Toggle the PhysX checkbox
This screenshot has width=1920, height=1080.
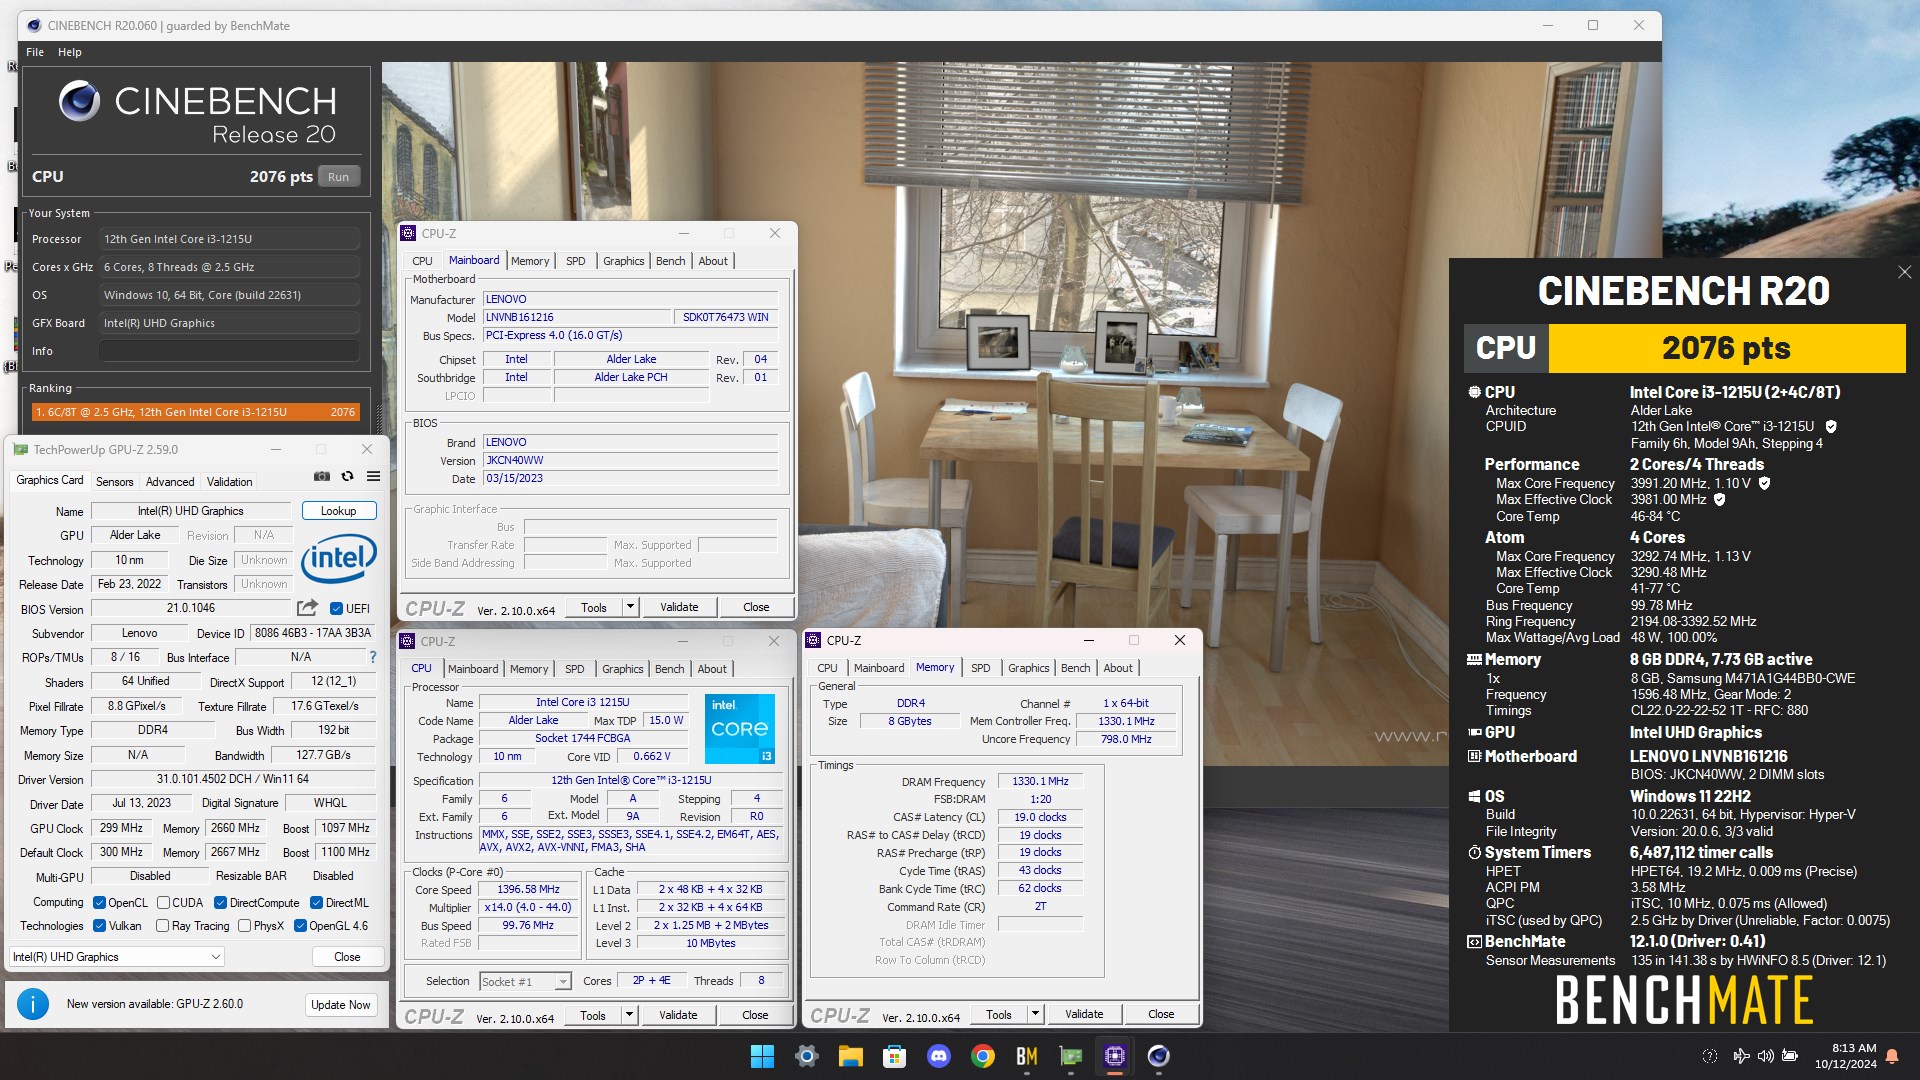244,926
